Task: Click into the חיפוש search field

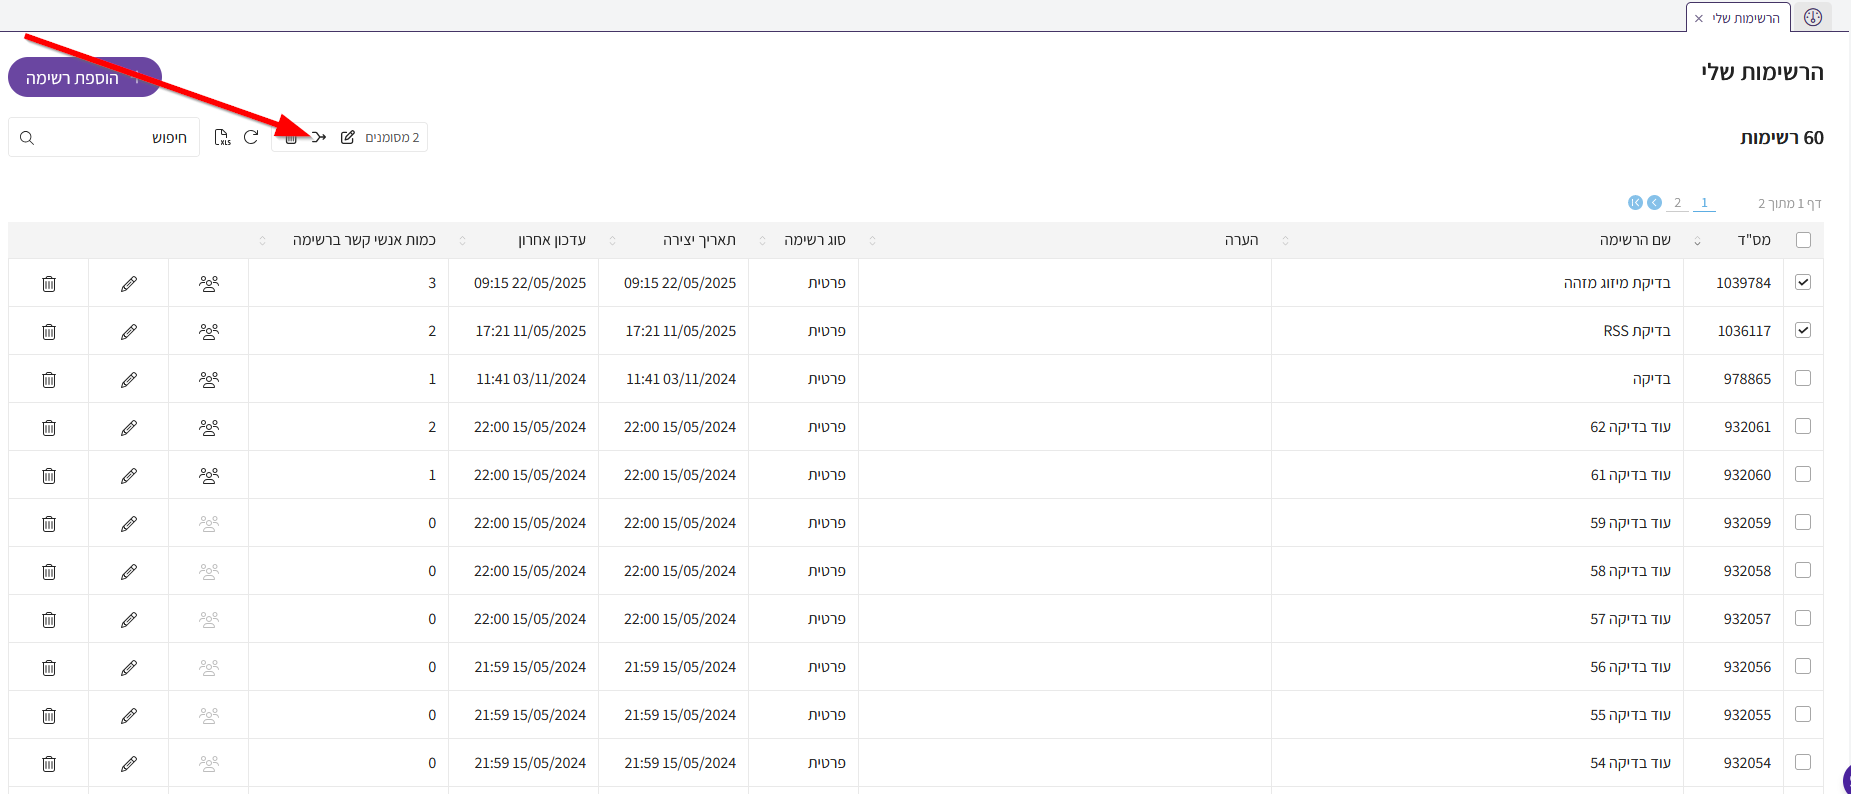Action: (x=110, y=138)
